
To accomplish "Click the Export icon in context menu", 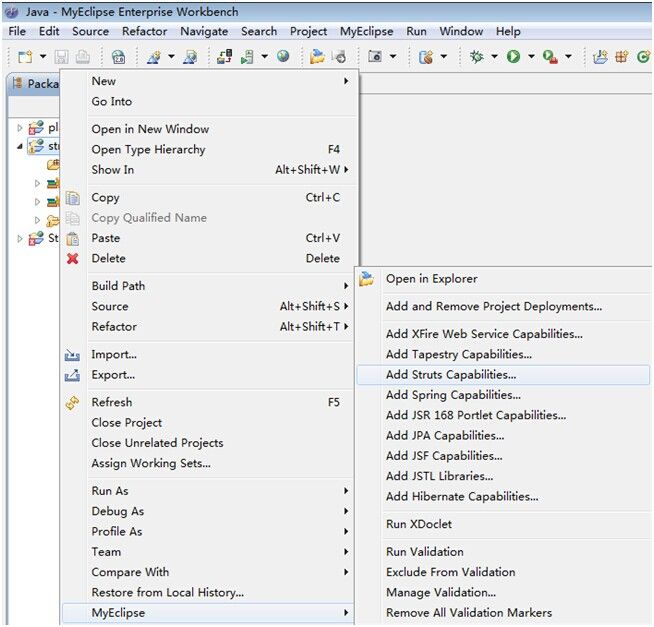I will [x=72, y=375].
